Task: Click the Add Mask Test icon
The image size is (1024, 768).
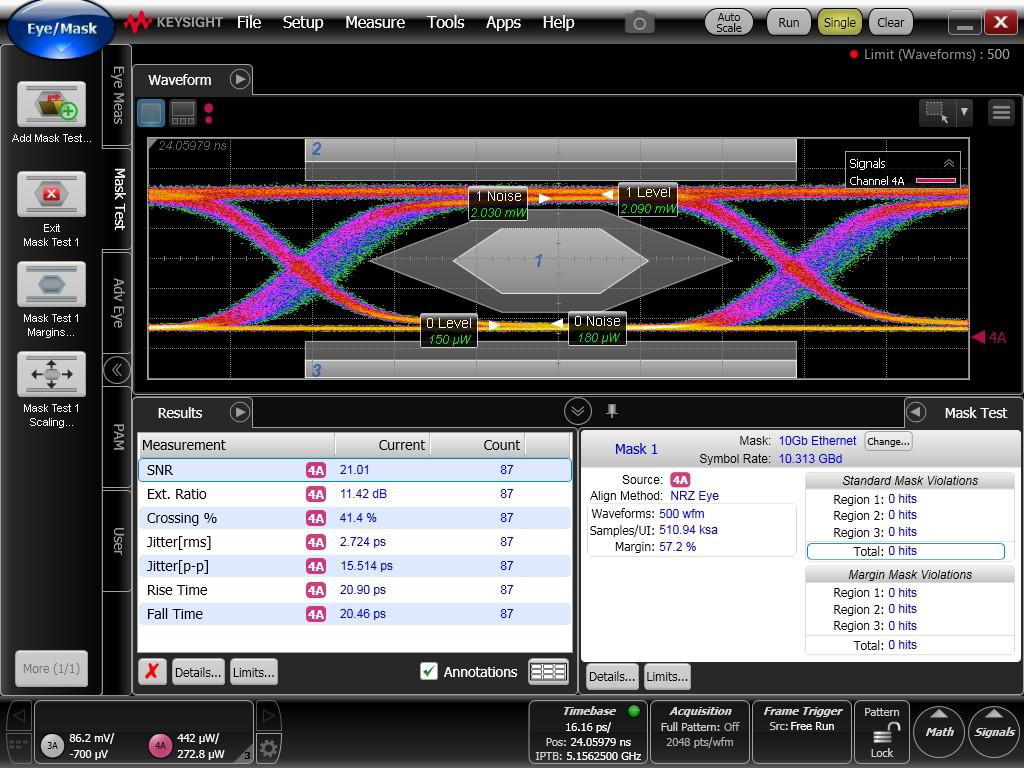Action: coord(51,104)
